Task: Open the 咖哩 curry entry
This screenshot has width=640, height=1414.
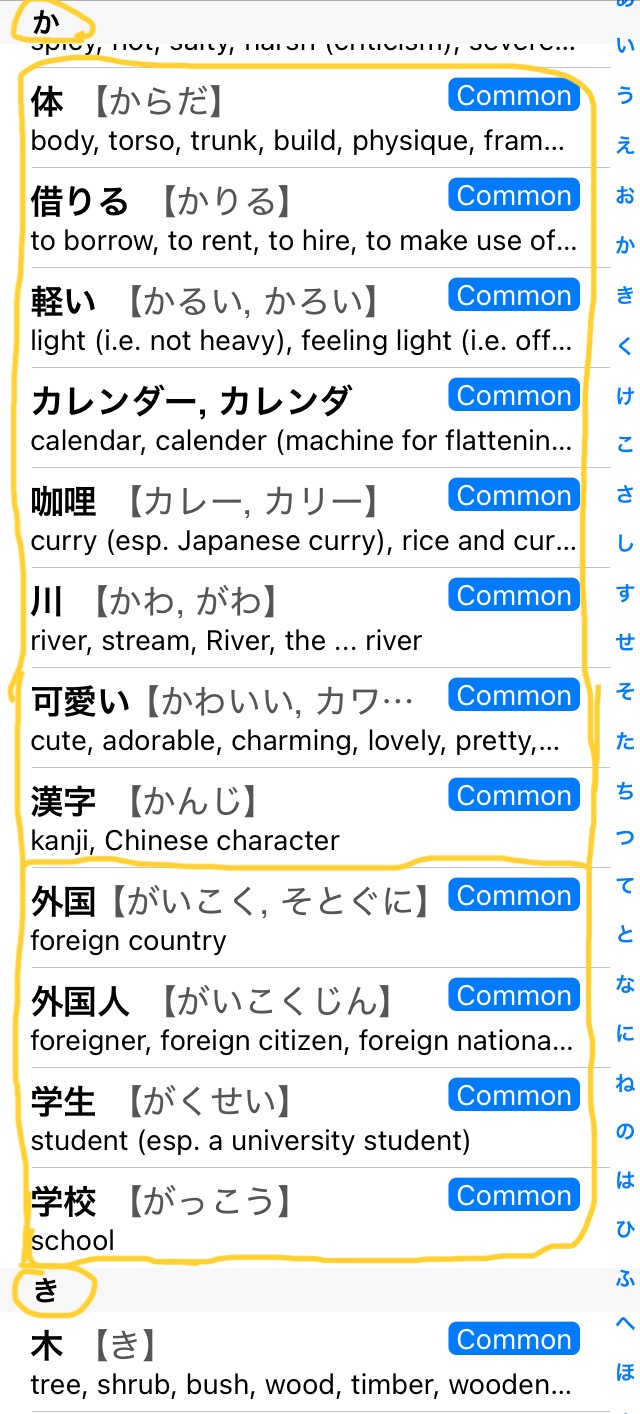Action: [x=300, y=519]
